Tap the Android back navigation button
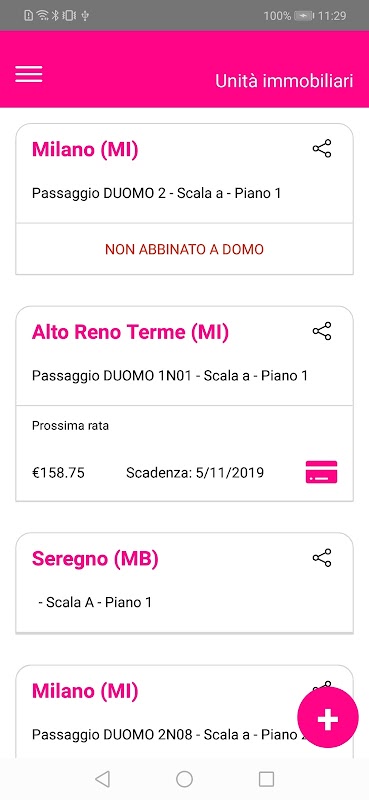This screenshot has height=800, width=369. click(102, 779)
